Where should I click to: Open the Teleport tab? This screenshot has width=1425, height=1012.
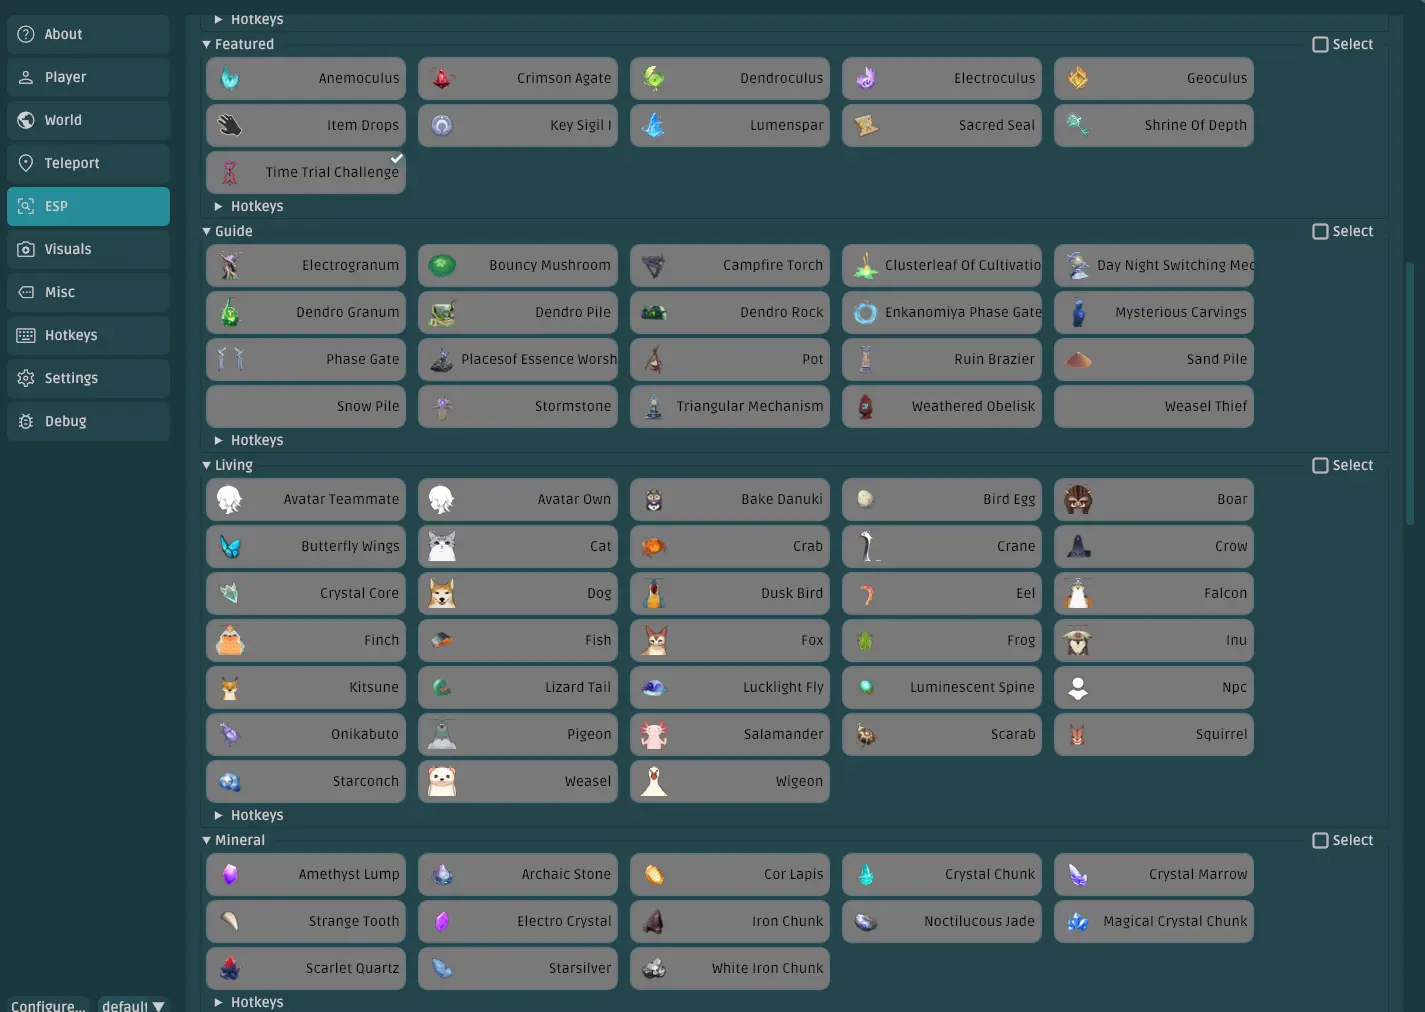88,163
